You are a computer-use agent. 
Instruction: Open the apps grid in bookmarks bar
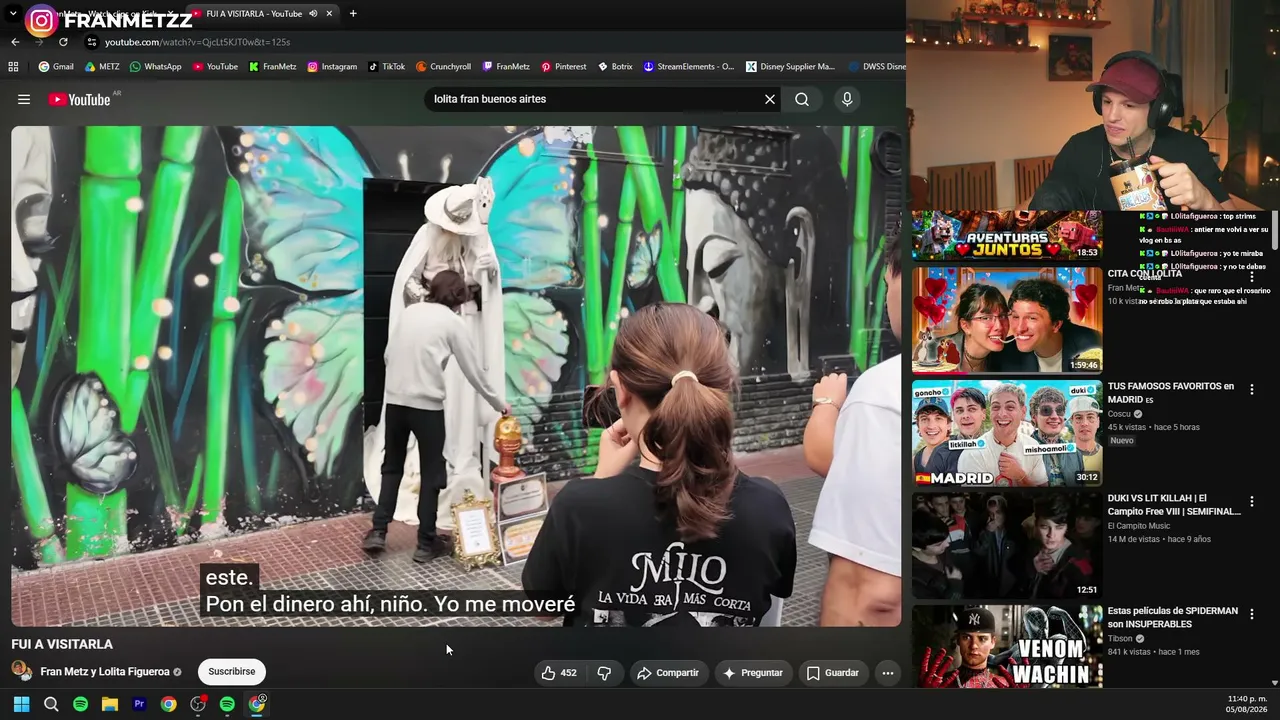tap(13, 67)
